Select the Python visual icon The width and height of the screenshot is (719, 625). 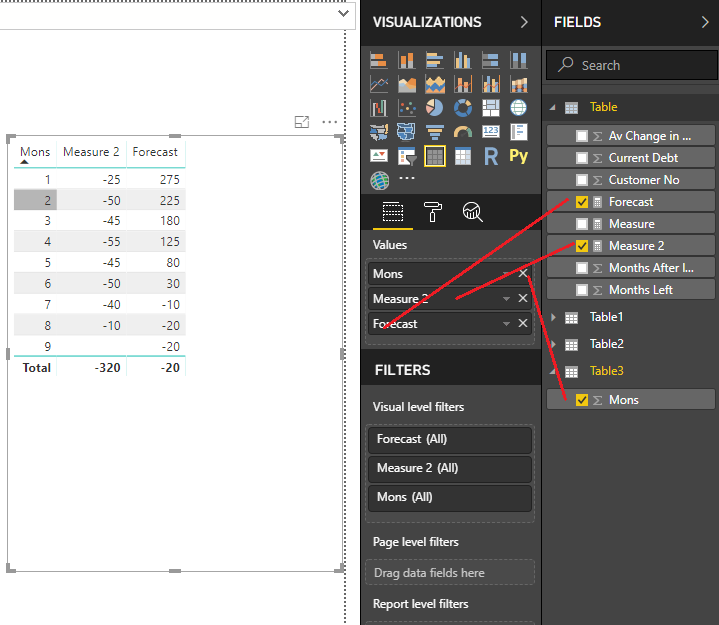[x=519, y=156]
